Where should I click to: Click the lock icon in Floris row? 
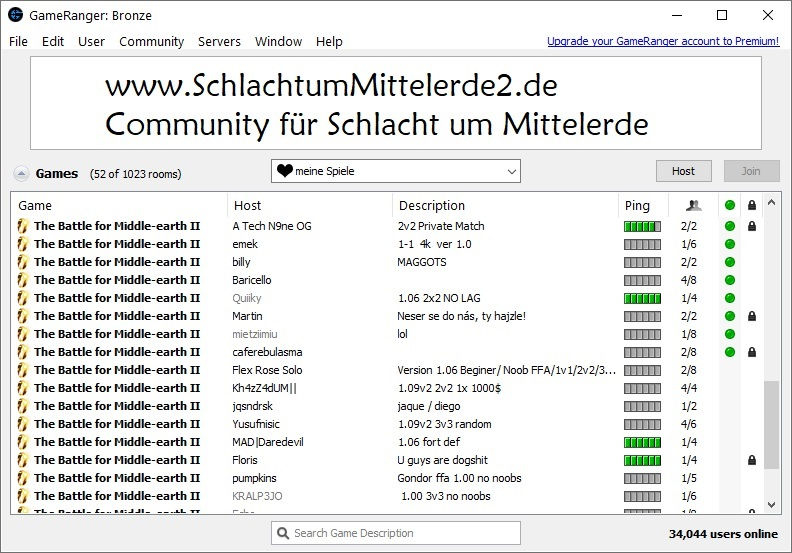[x=752, y=460]
